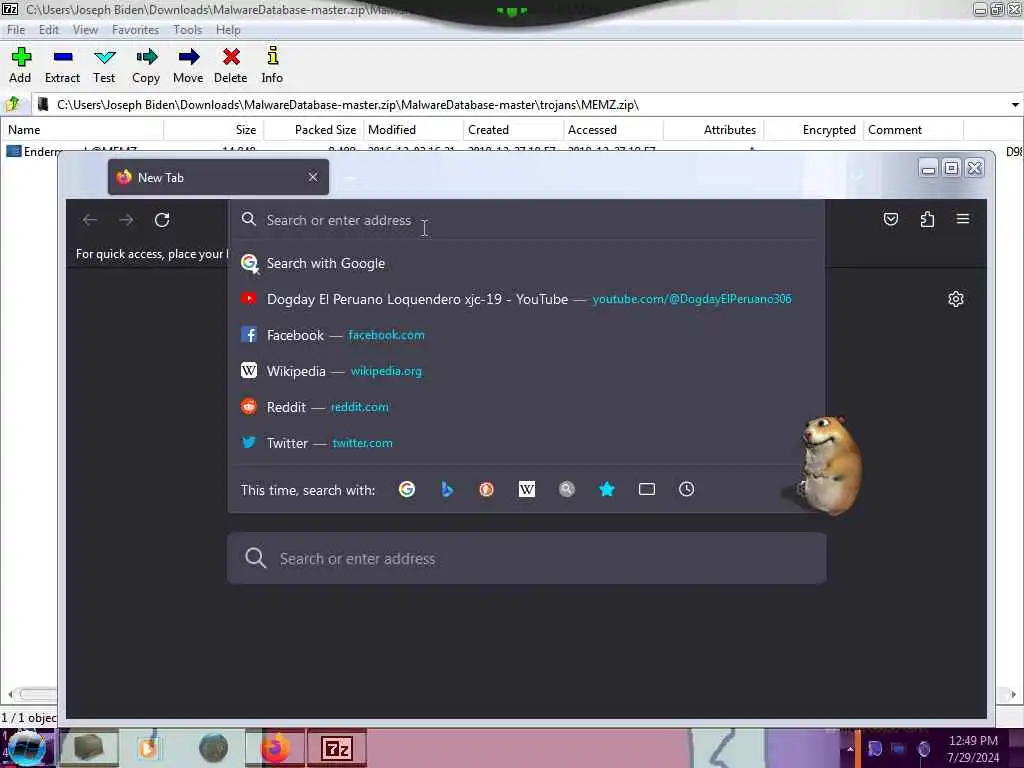Screen dimensions: 1024x768
Task: Open the 7-Zip View menu
Action: [85, 30]
